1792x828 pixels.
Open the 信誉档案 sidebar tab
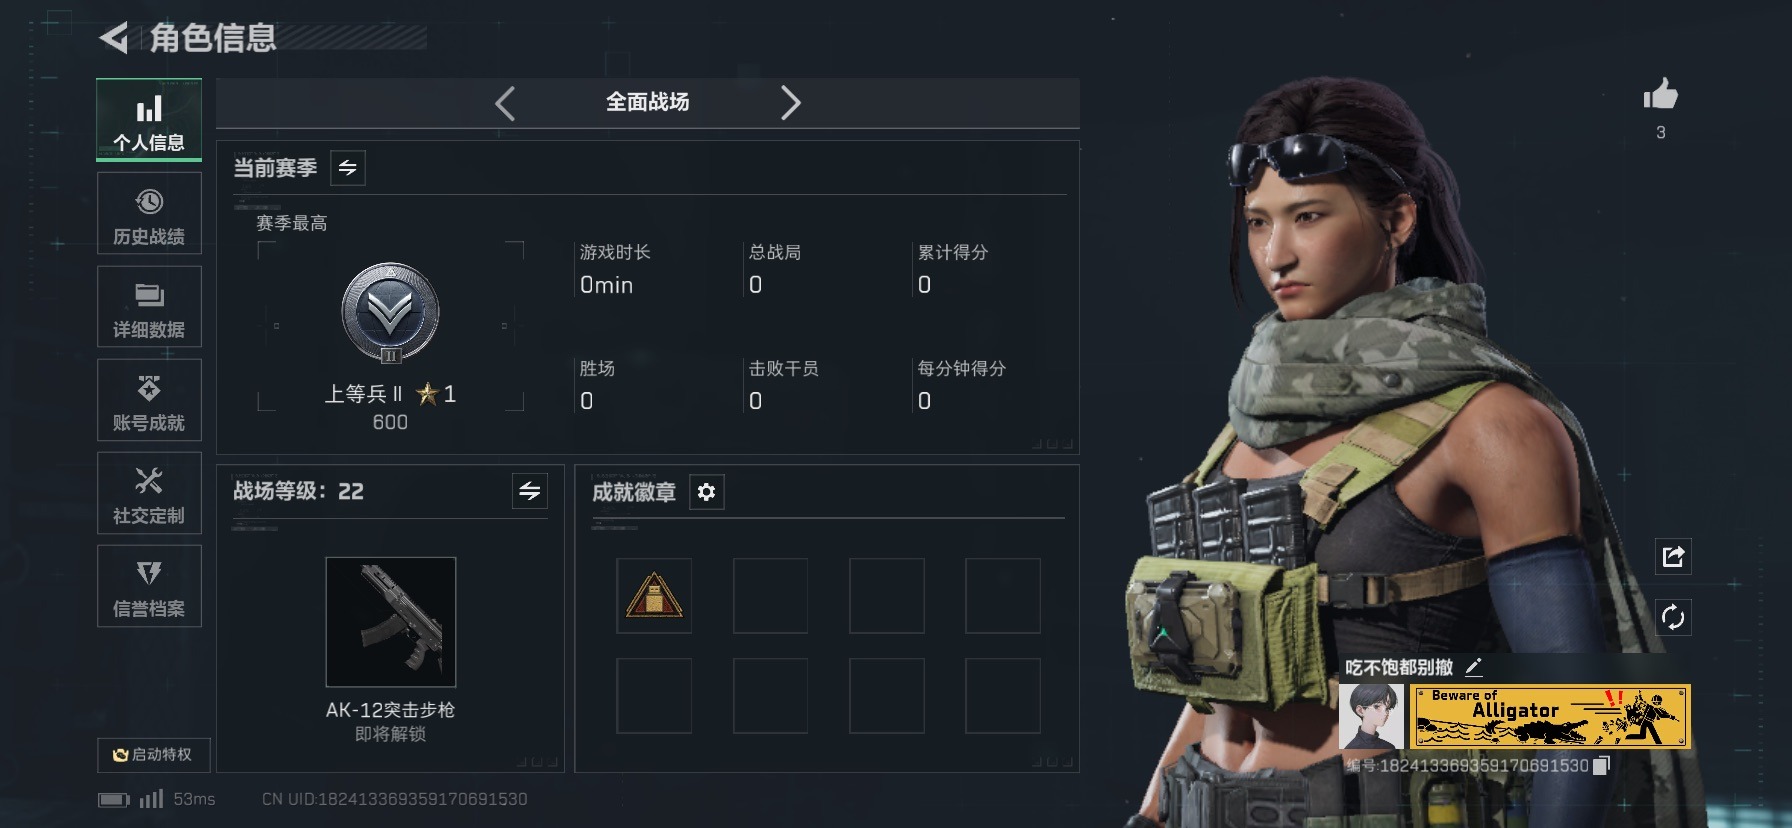click(x=149, y=586)
